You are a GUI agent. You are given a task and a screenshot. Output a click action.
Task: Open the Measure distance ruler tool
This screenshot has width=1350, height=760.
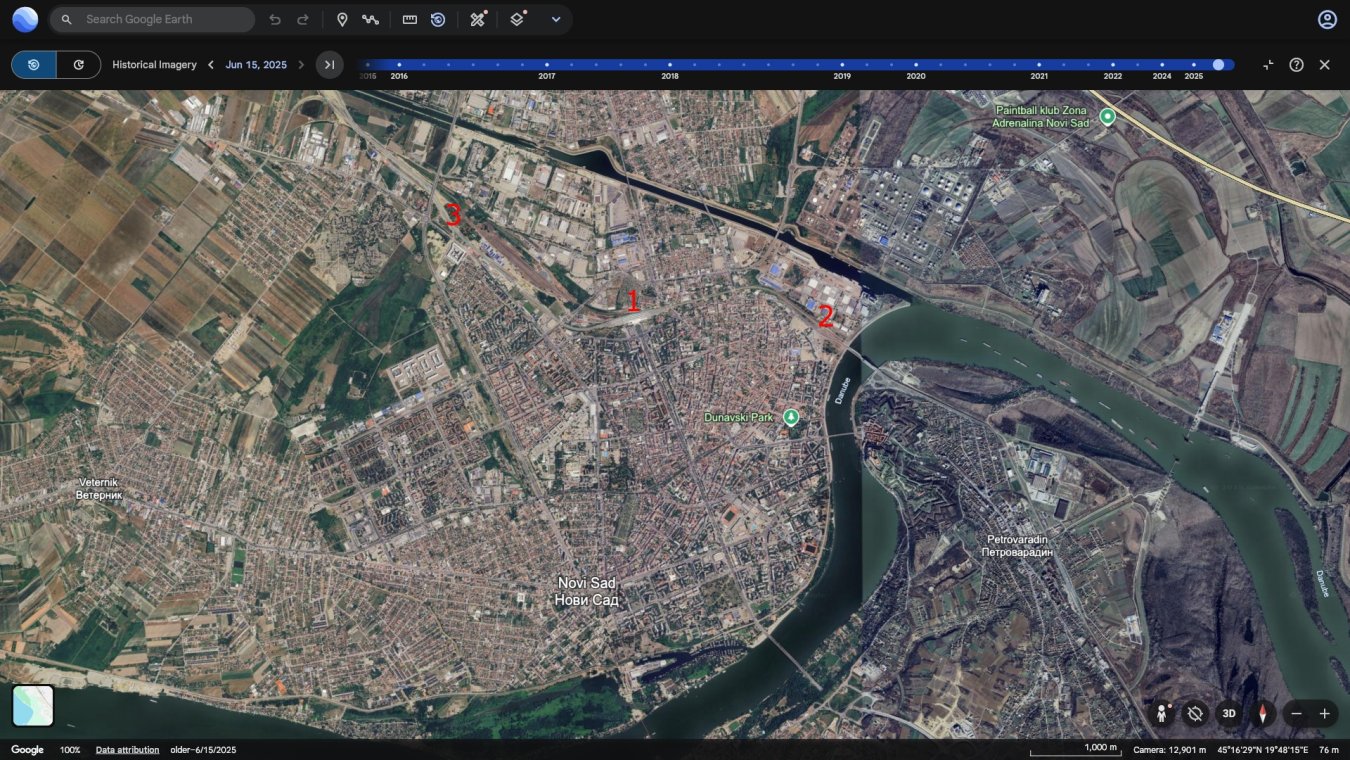point(410,20)
